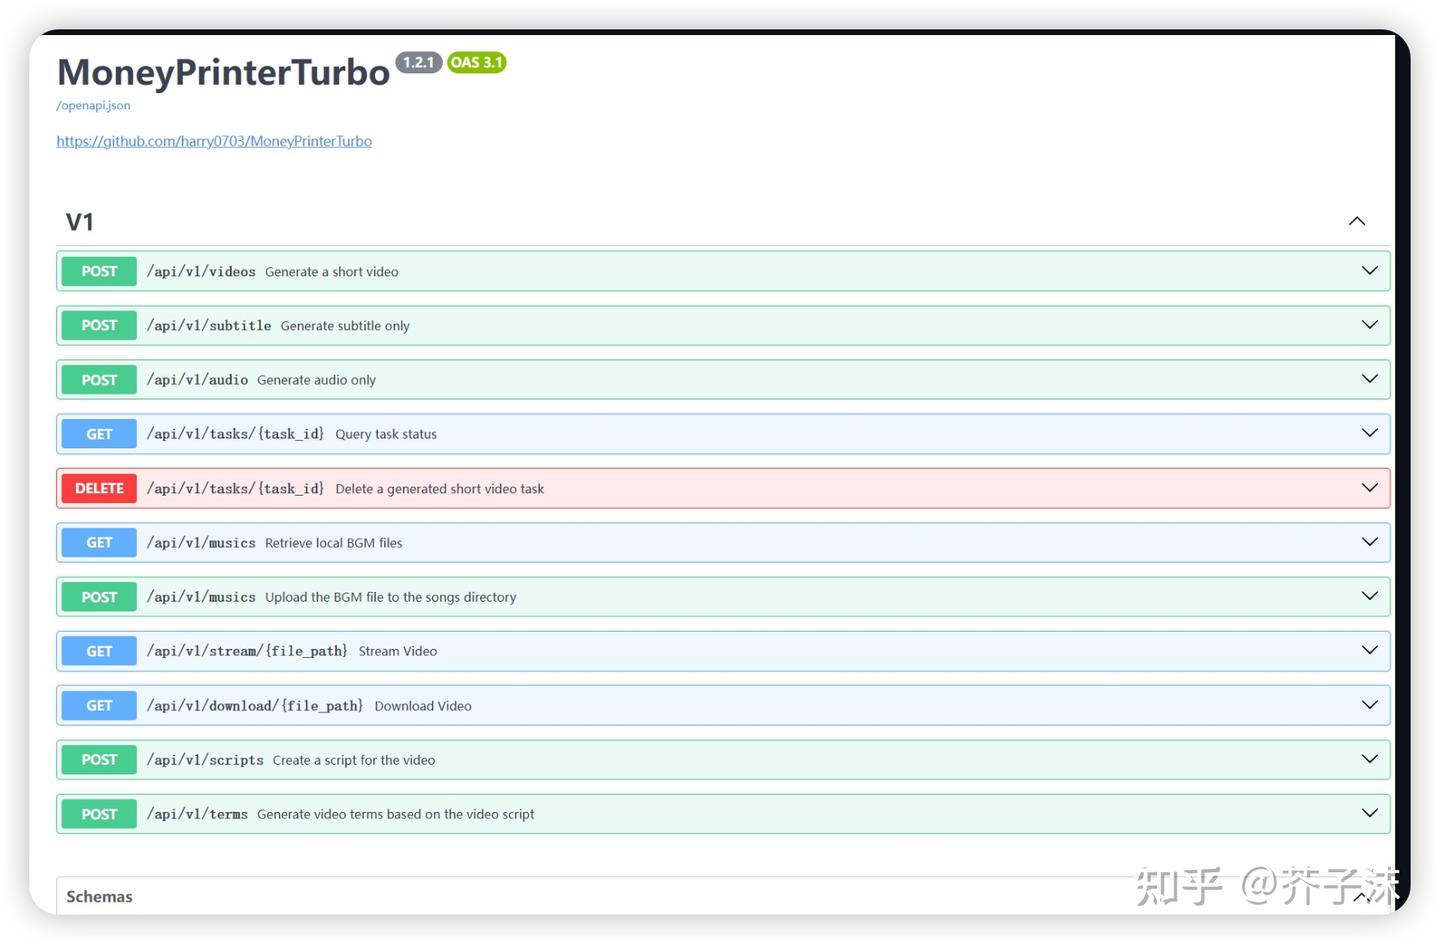The image size is (1440, 944).
Task: Expand POST /api/v1/audio endpoint chevron
Action: point(1370,379)
